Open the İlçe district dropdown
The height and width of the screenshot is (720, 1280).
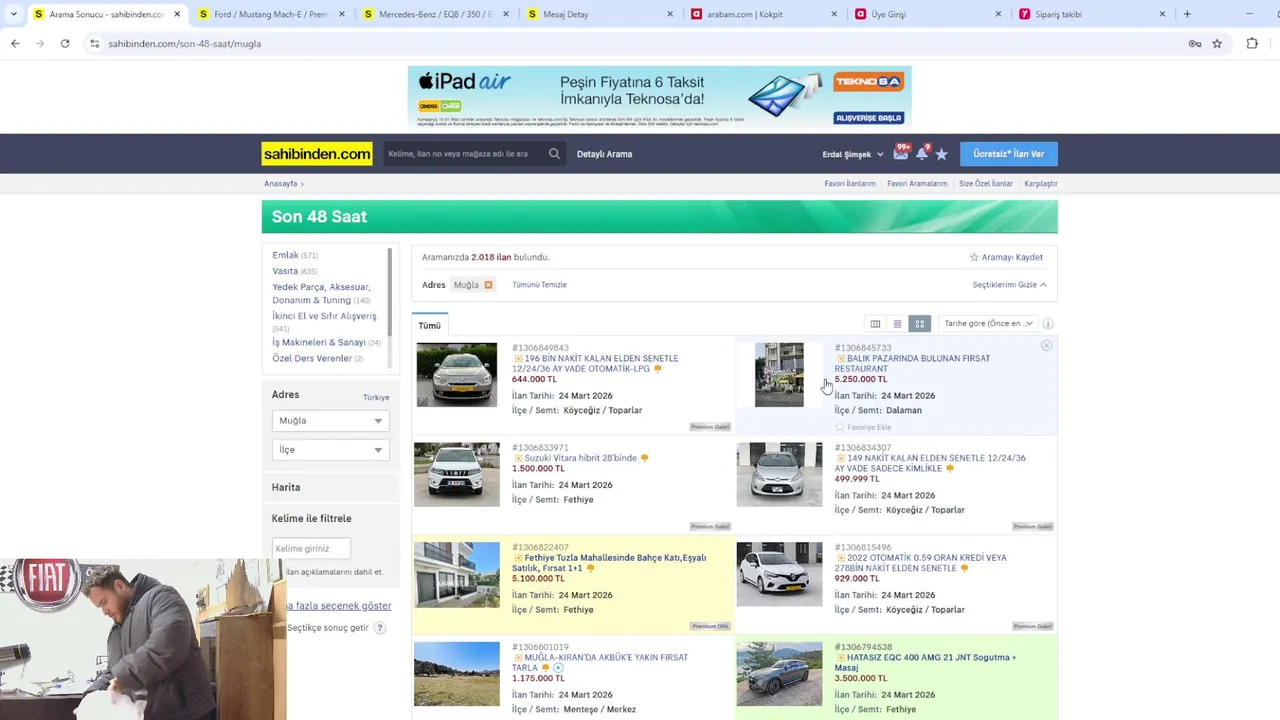(x=330, y=450)
